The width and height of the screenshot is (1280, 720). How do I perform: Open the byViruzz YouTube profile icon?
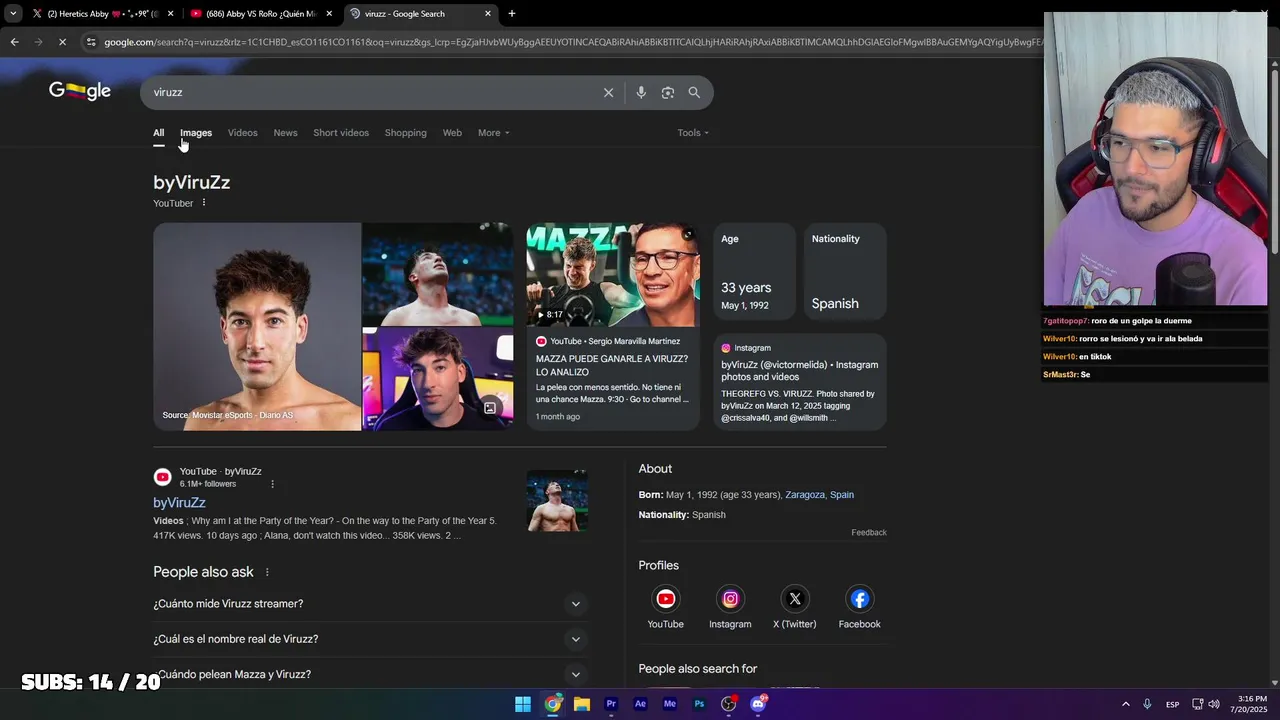pos(665,599)
